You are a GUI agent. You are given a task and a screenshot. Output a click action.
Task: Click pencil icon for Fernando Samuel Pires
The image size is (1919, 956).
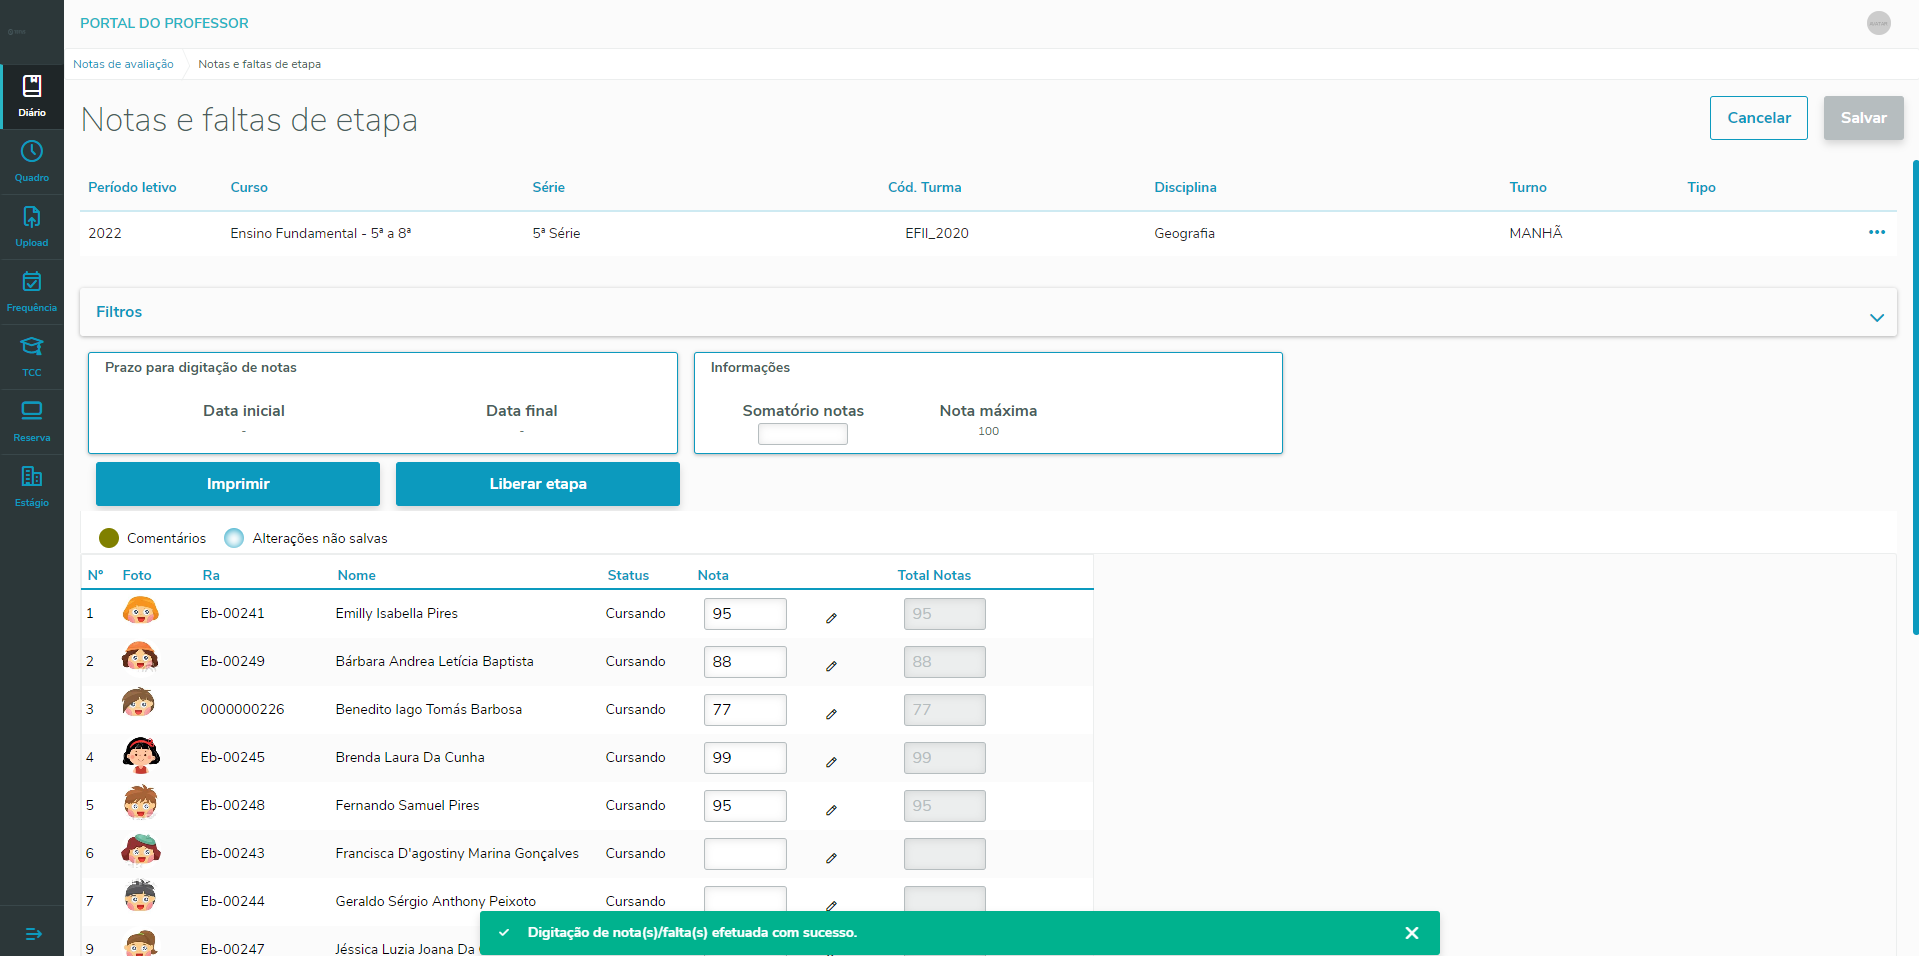tap(831, 810)
